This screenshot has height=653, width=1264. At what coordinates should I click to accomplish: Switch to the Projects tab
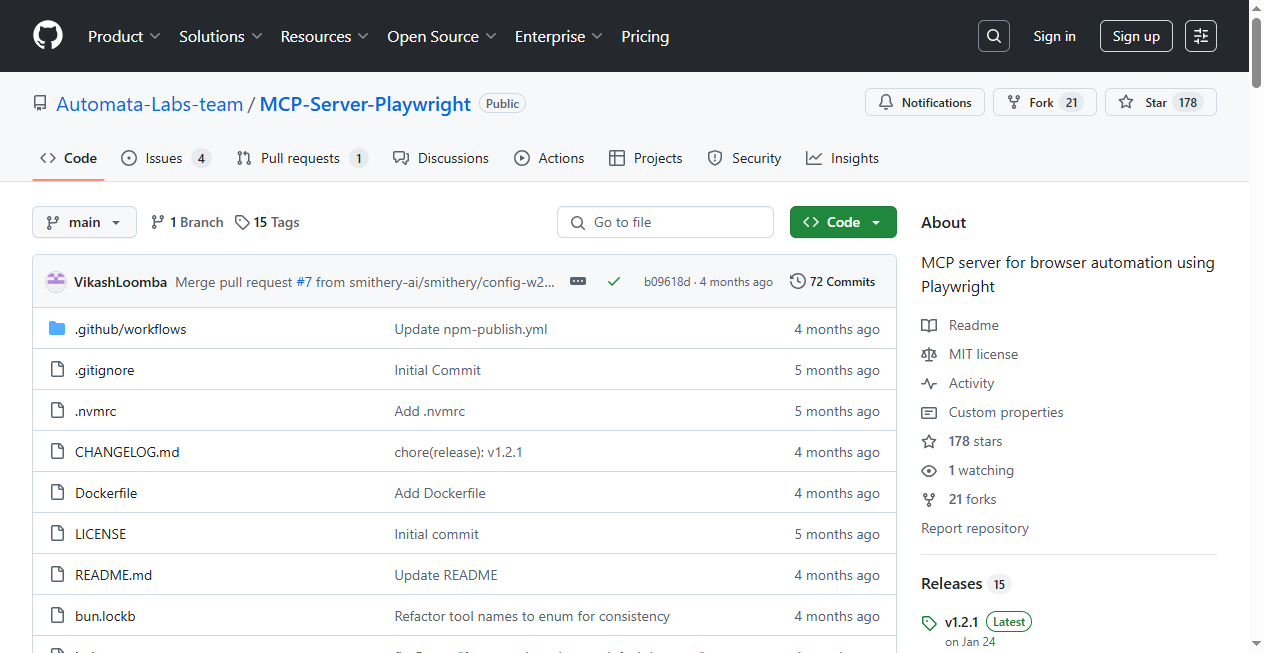pos(645,158)
